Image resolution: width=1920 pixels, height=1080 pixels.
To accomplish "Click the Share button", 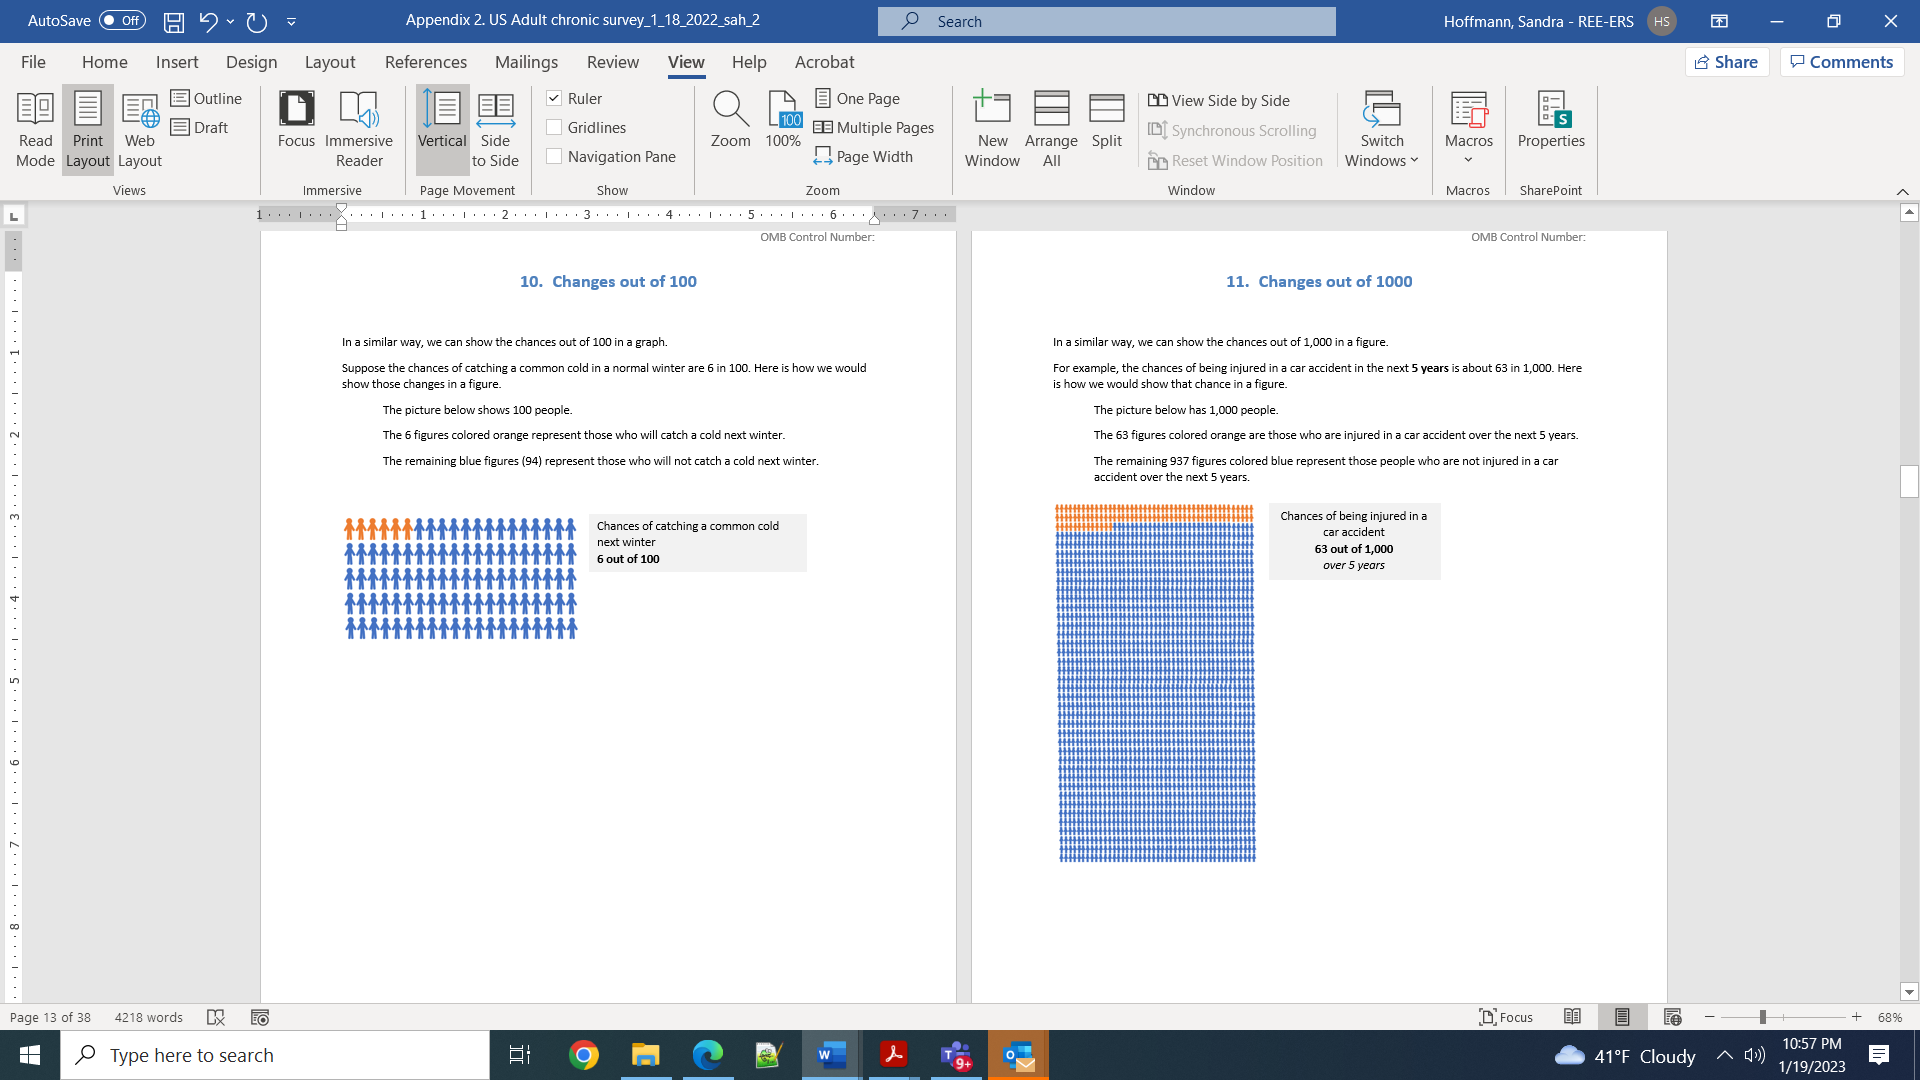I will pyautogui.click(x=1726, y=62).
